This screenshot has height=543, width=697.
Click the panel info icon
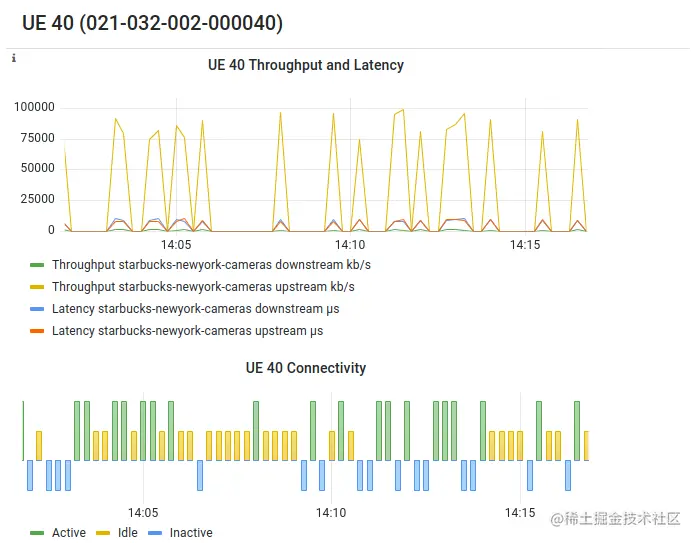[14, 58]
